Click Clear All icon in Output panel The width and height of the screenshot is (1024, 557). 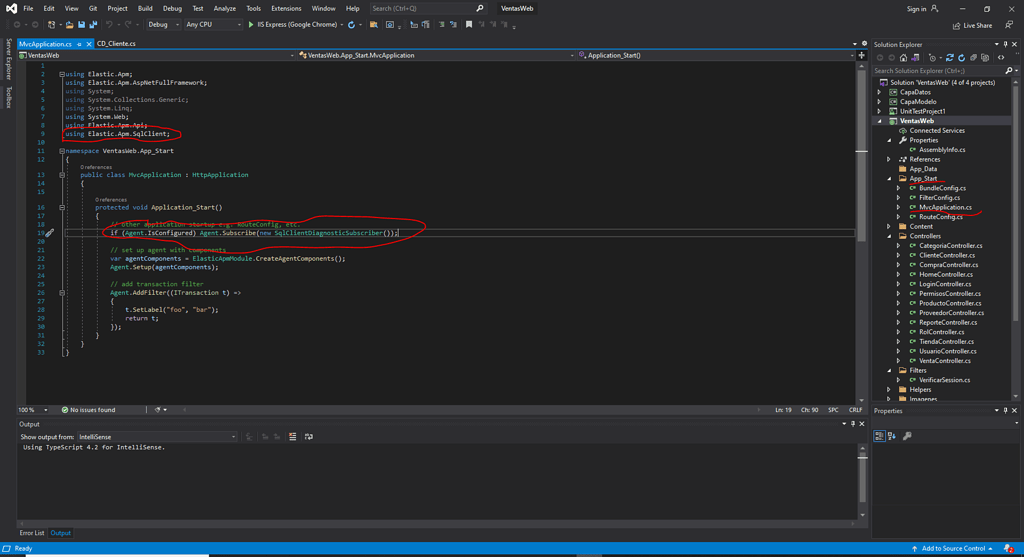[x=293, y=437]
